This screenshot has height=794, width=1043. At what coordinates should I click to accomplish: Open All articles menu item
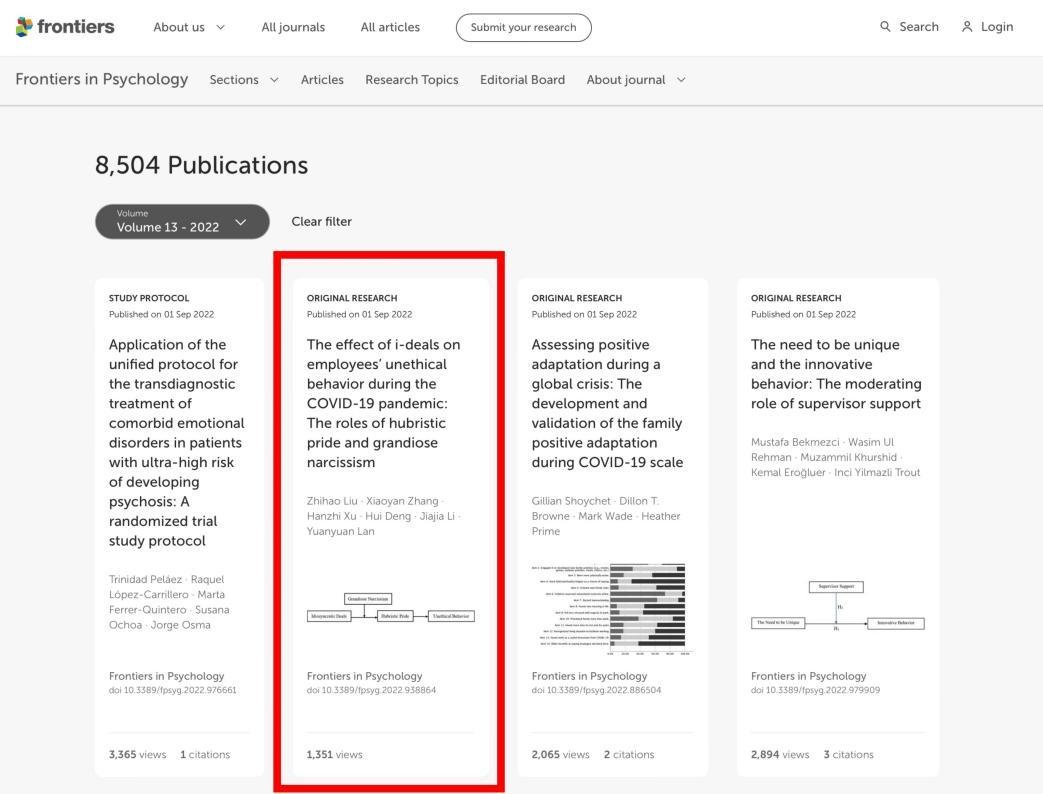pos(390,27)
